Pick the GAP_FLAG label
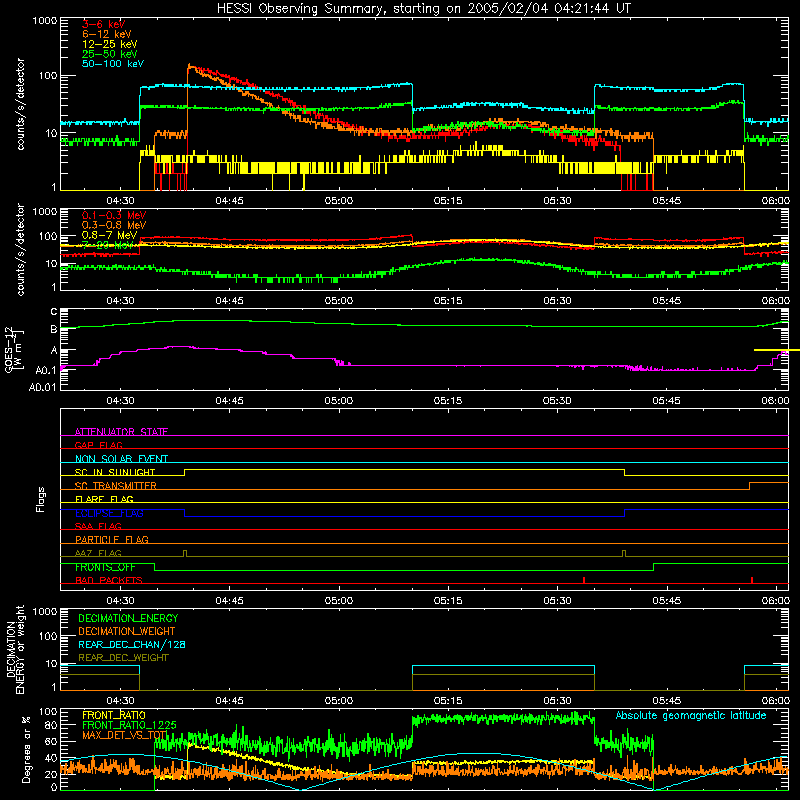The width and height of the screenshot is (800, 800). tap(98, 445)
